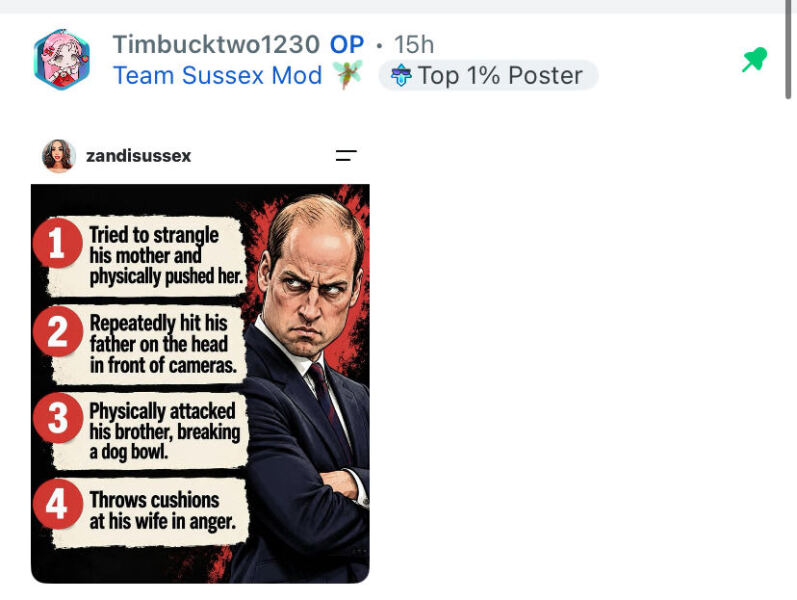Viewport: 797px width, 600px height.
Task: Click the red number 2 circle
Action: pyautogui.click(x=57, y=332)
